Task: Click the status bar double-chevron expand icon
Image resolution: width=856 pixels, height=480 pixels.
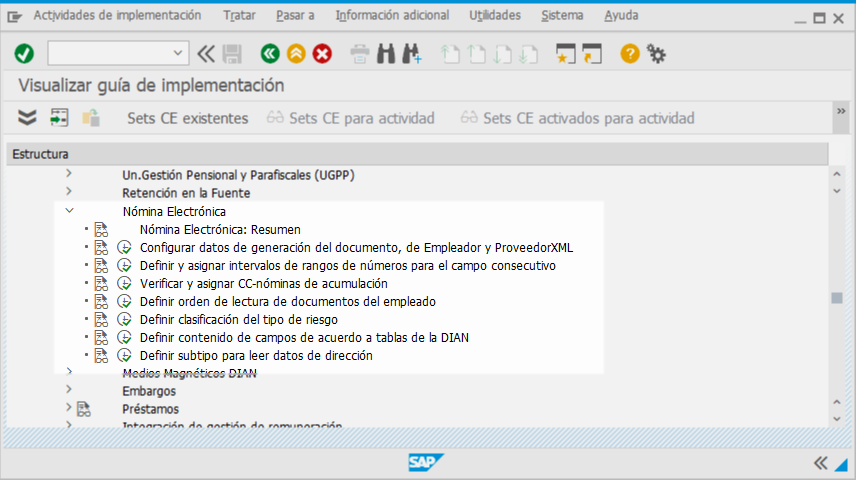Action: click(x=821, y=463)
